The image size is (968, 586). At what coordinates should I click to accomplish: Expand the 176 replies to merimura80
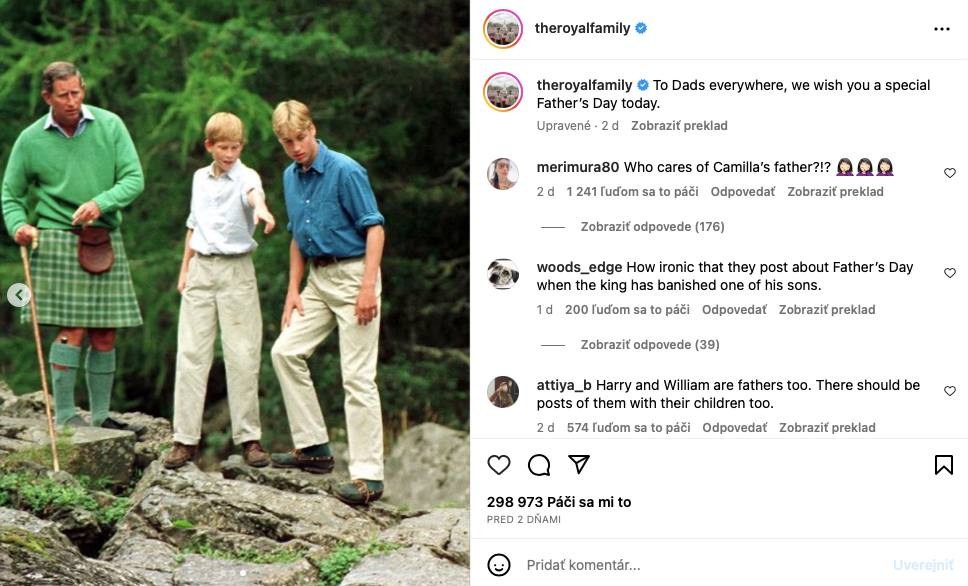(x=652, y=227)
